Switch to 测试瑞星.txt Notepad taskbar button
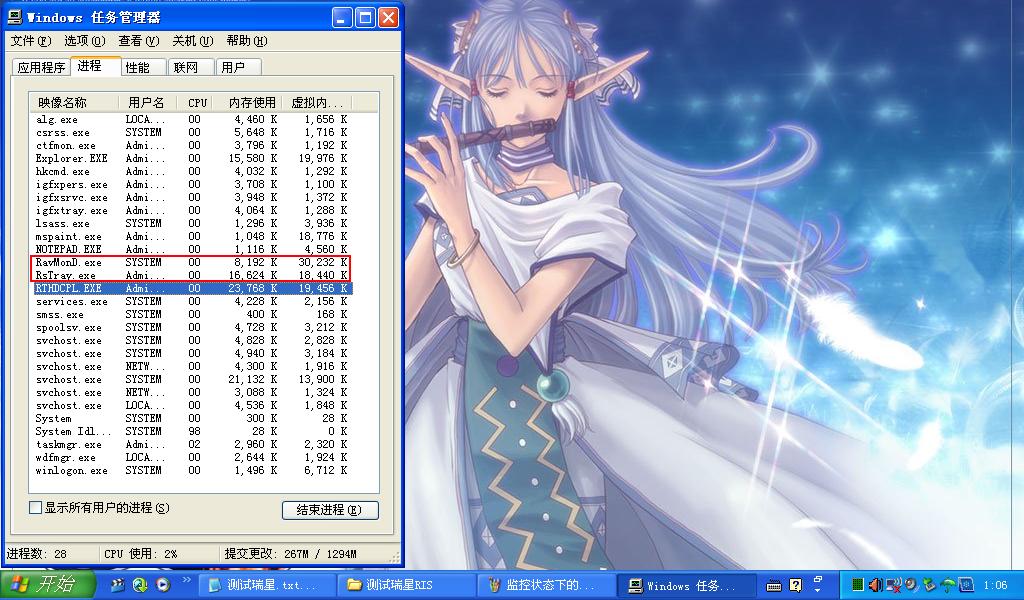The height and width of the screenshot is (600, 1024). [x=266, y=586]
